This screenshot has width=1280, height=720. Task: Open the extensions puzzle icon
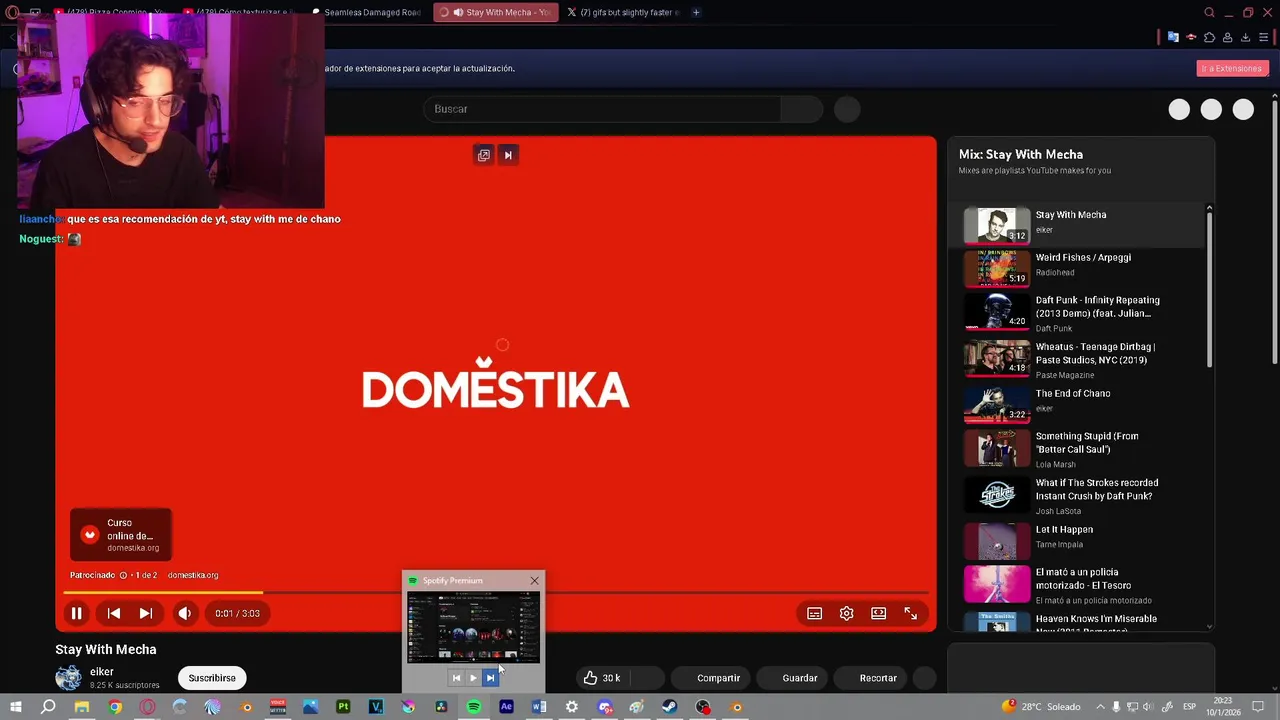coord(1209,37)
